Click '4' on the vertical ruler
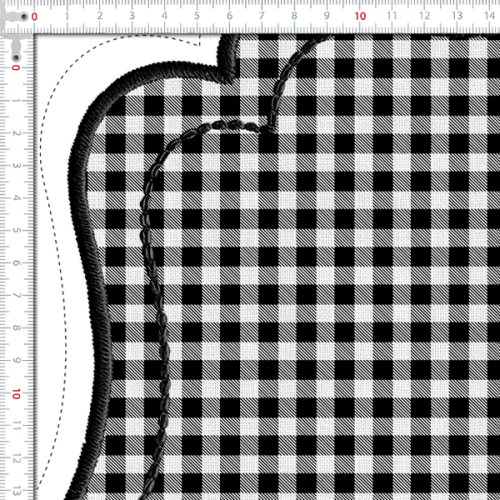This screenshot has width=500, height=500. pyautogui.click(x=16, y=198)
